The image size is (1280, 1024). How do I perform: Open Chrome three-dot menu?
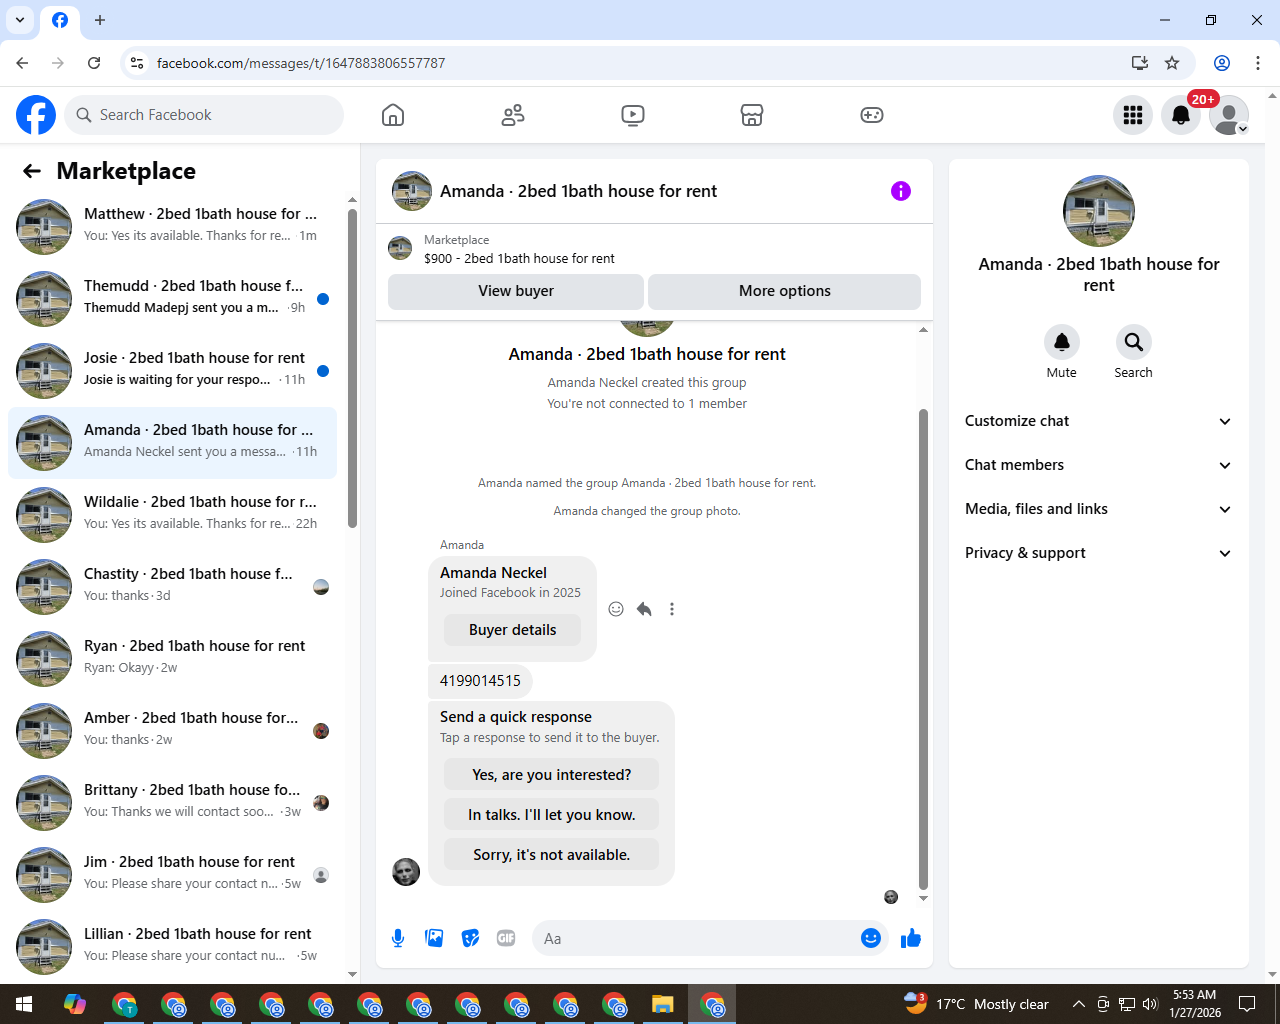(x=1258, y=63)
